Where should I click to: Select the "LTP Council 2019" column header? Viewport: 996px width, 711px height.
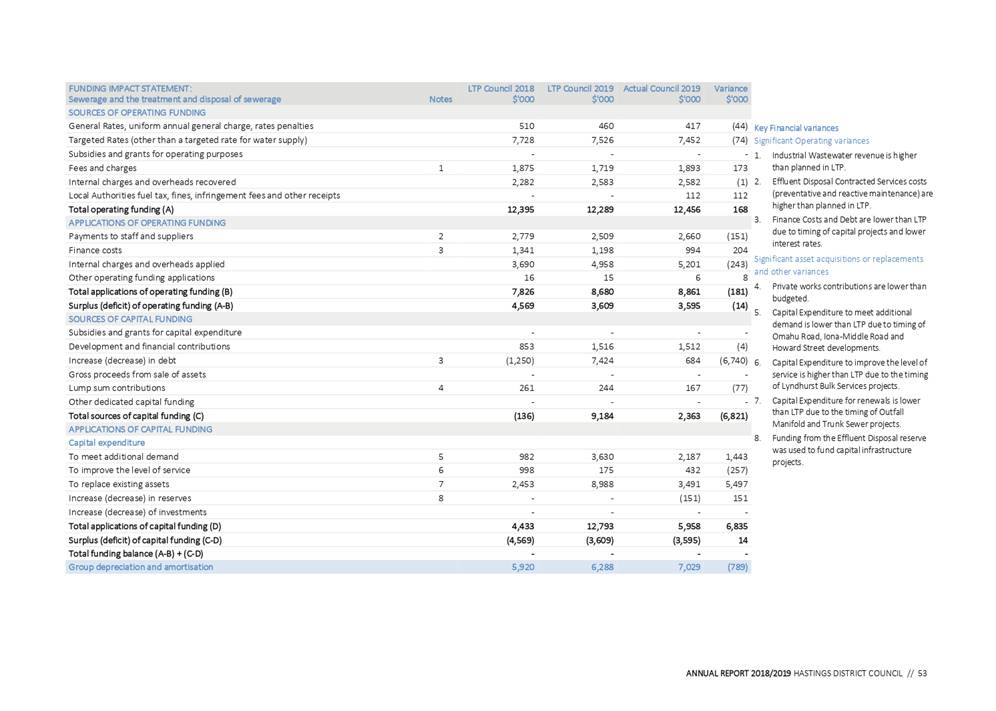click(580, 88)
